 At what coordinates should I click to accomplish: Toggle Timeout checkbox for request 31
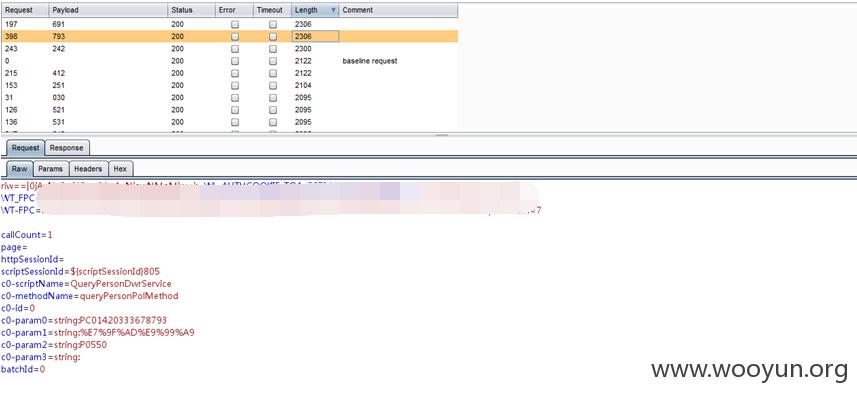273,98
